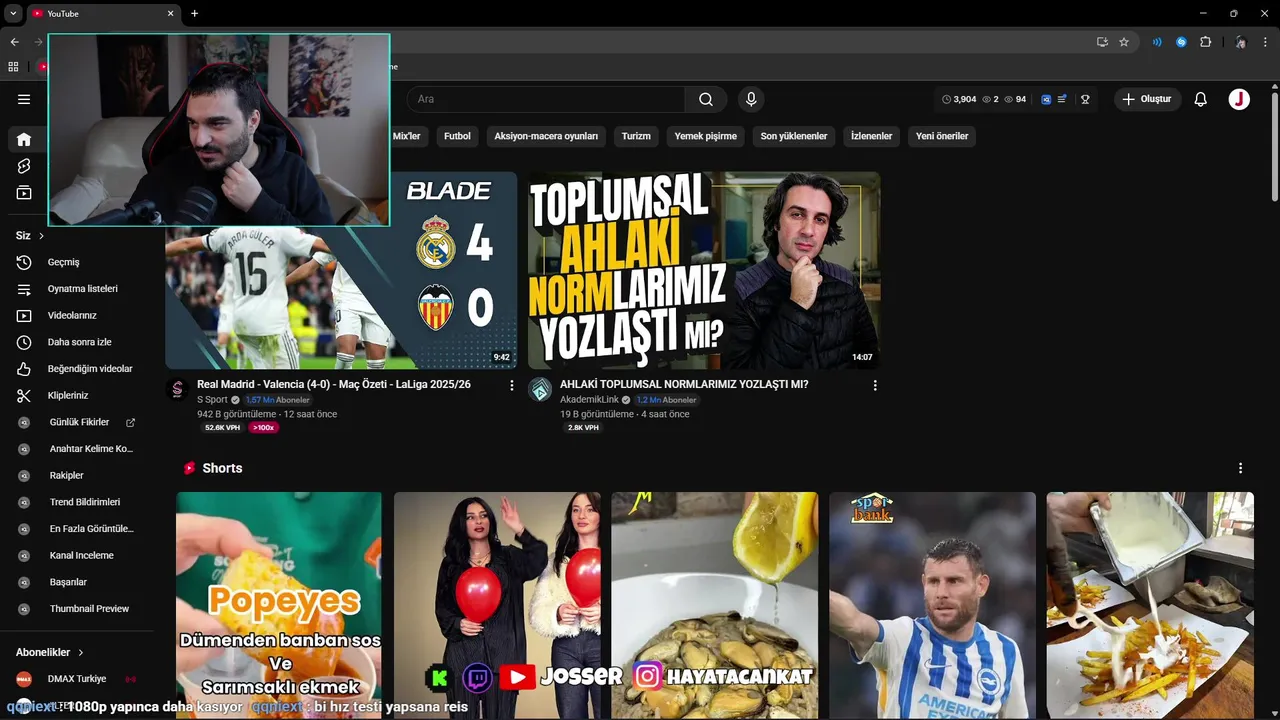1280x720 pixels.
Task: Open the Subscriptions sidebar icon
Action: [x=24, y=193]
